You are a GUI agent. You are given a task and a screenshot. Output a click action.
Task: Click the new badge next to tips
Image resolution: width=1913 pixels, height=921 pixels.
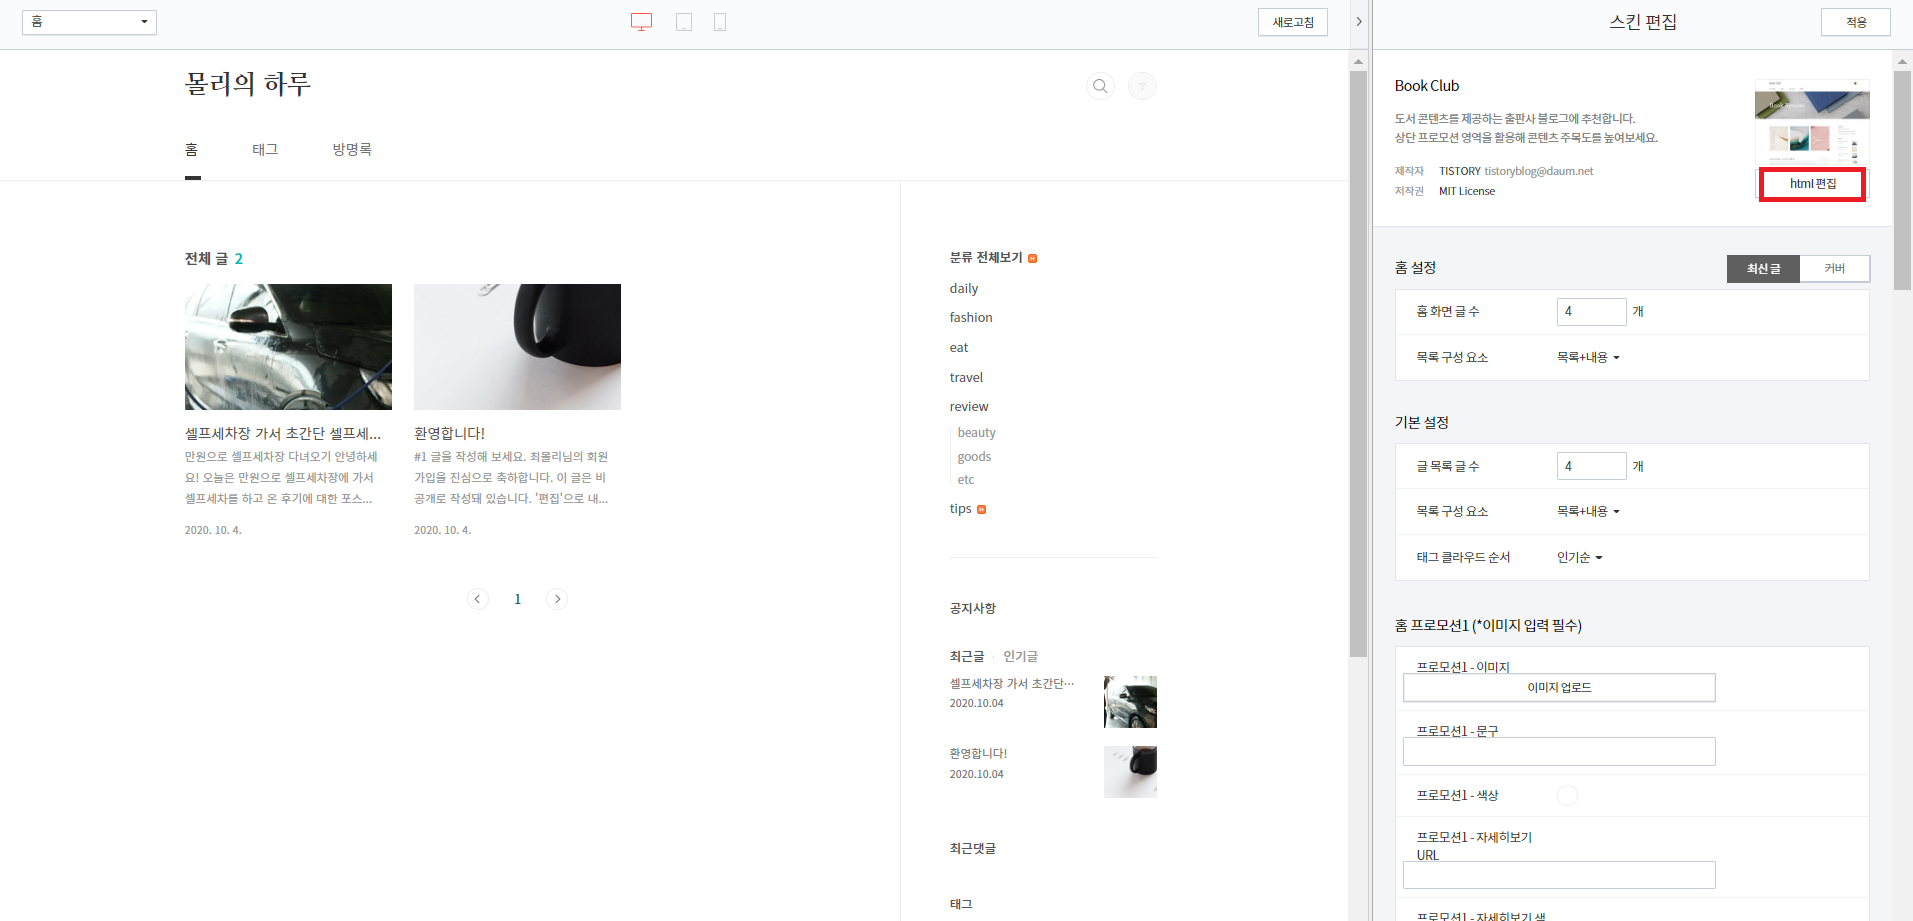tap(981, 509)
